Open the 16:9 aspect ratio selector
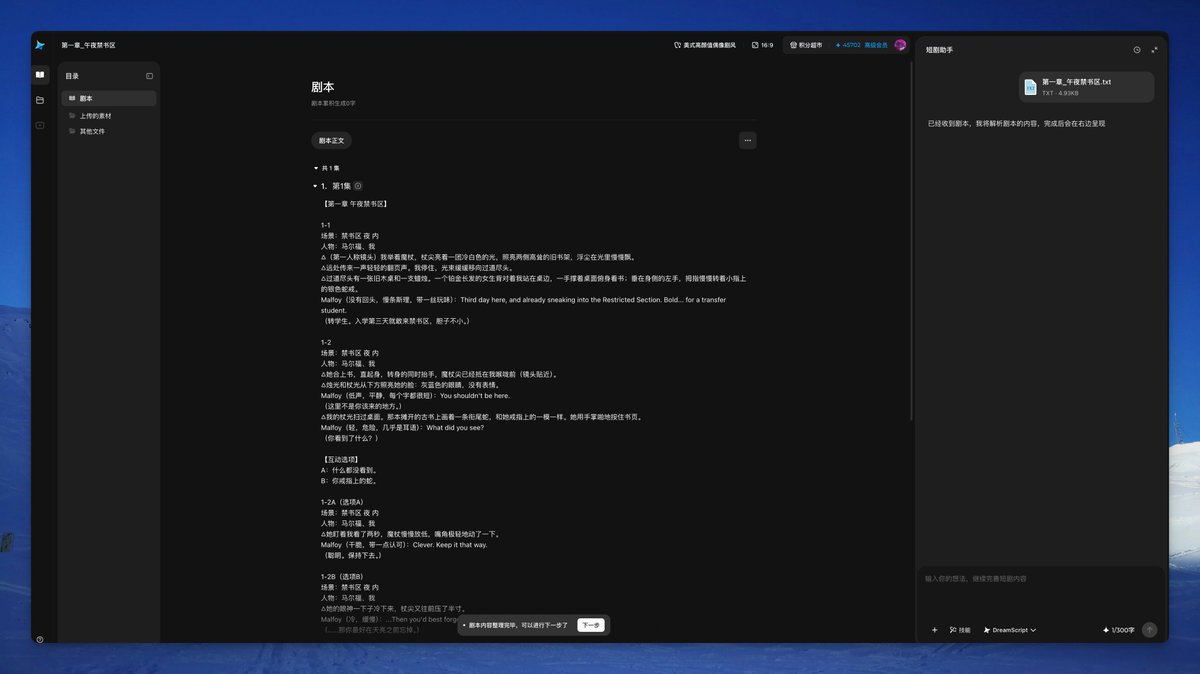This screenshot has width=1200, height=674. [763, 45]
